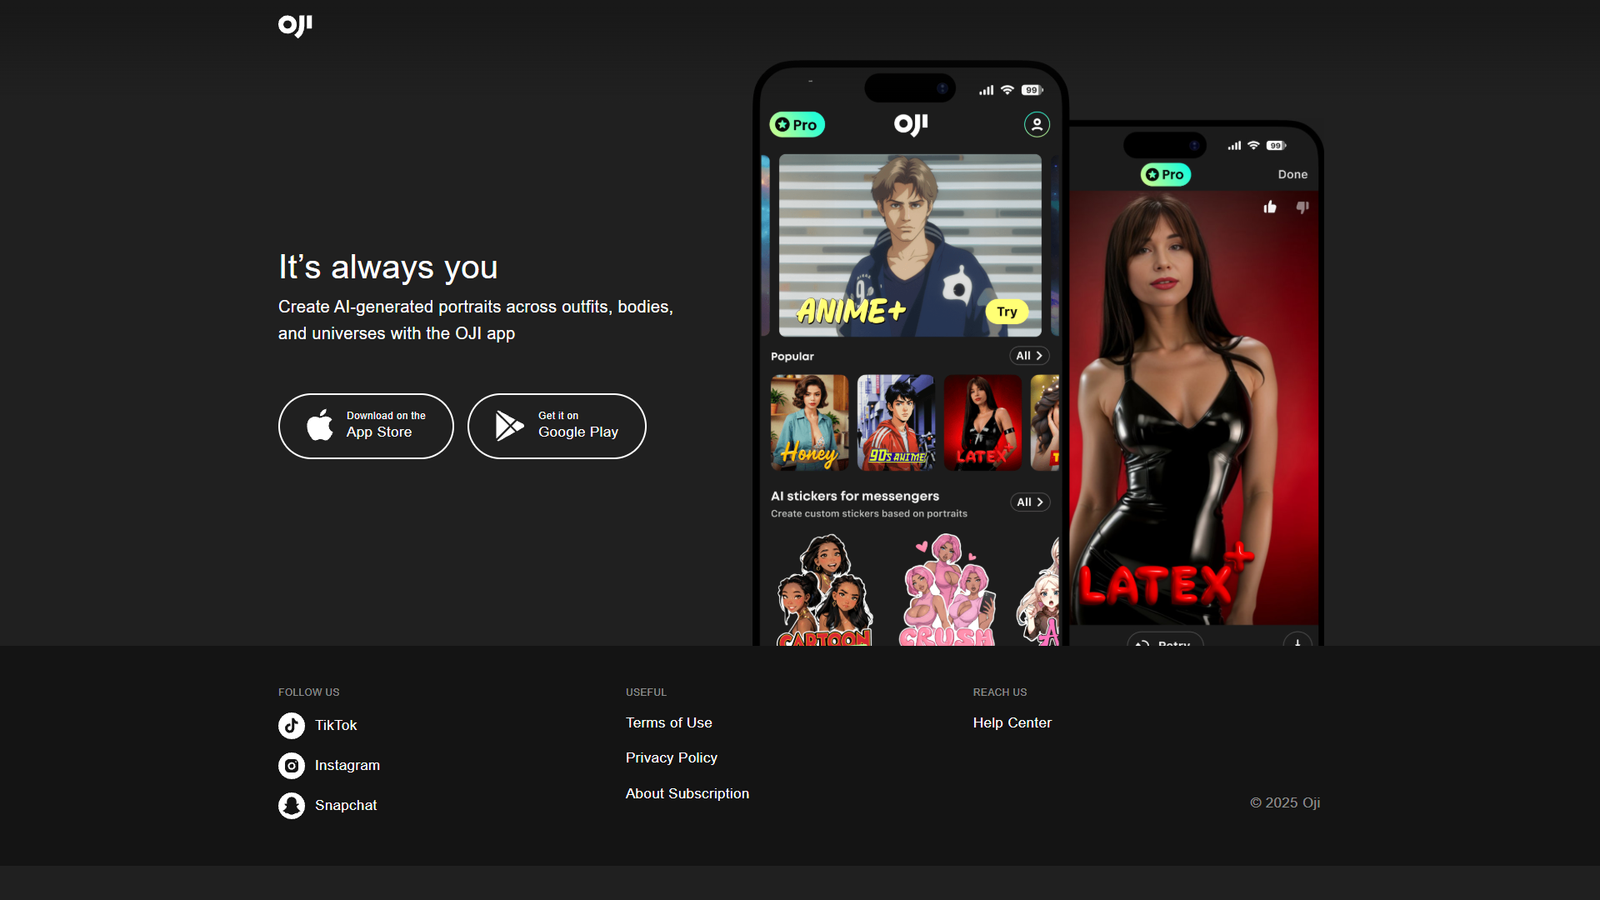Screen dimensions: 1600x900
Task: Open the Instagram icon in Follow Us
Action: pos(291,765)
